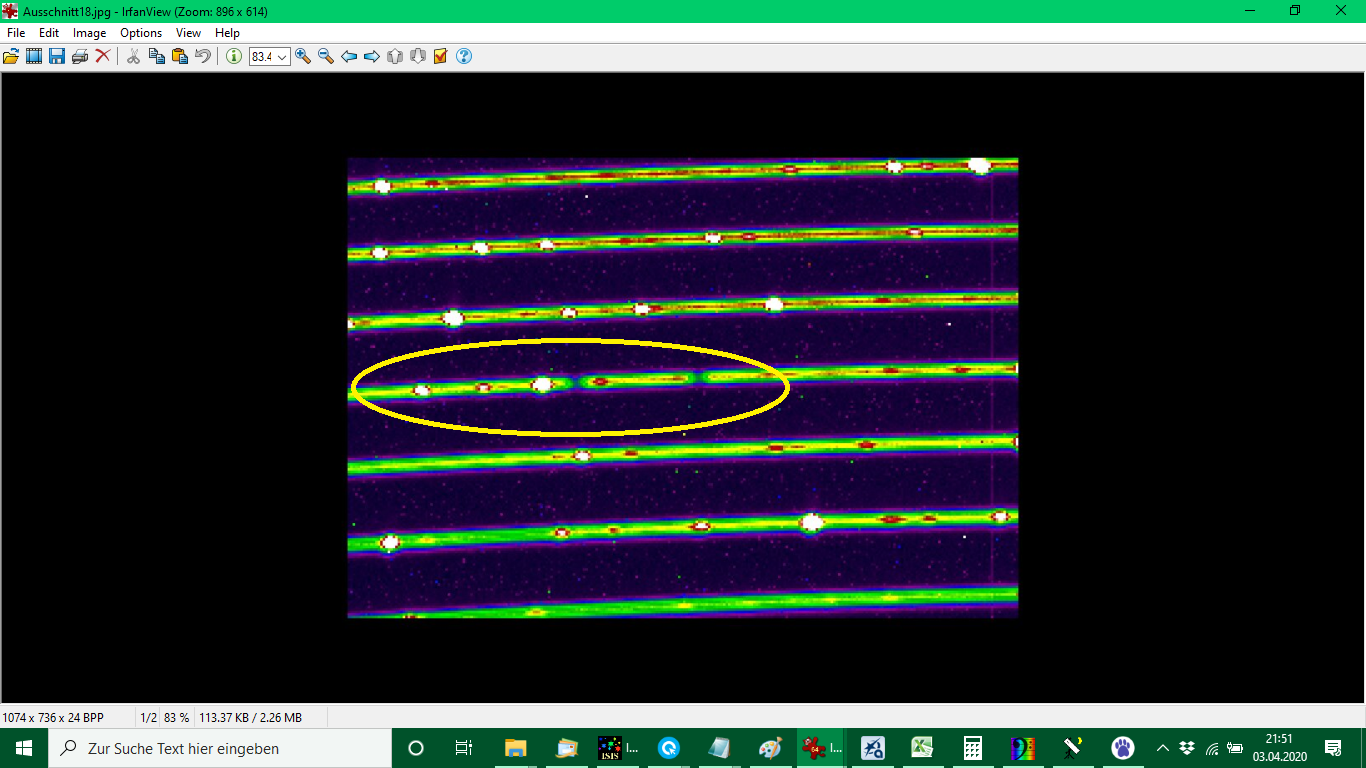Go to next image with right arrow
This screenshot has height=768, width=1366.
click(372, 57)
